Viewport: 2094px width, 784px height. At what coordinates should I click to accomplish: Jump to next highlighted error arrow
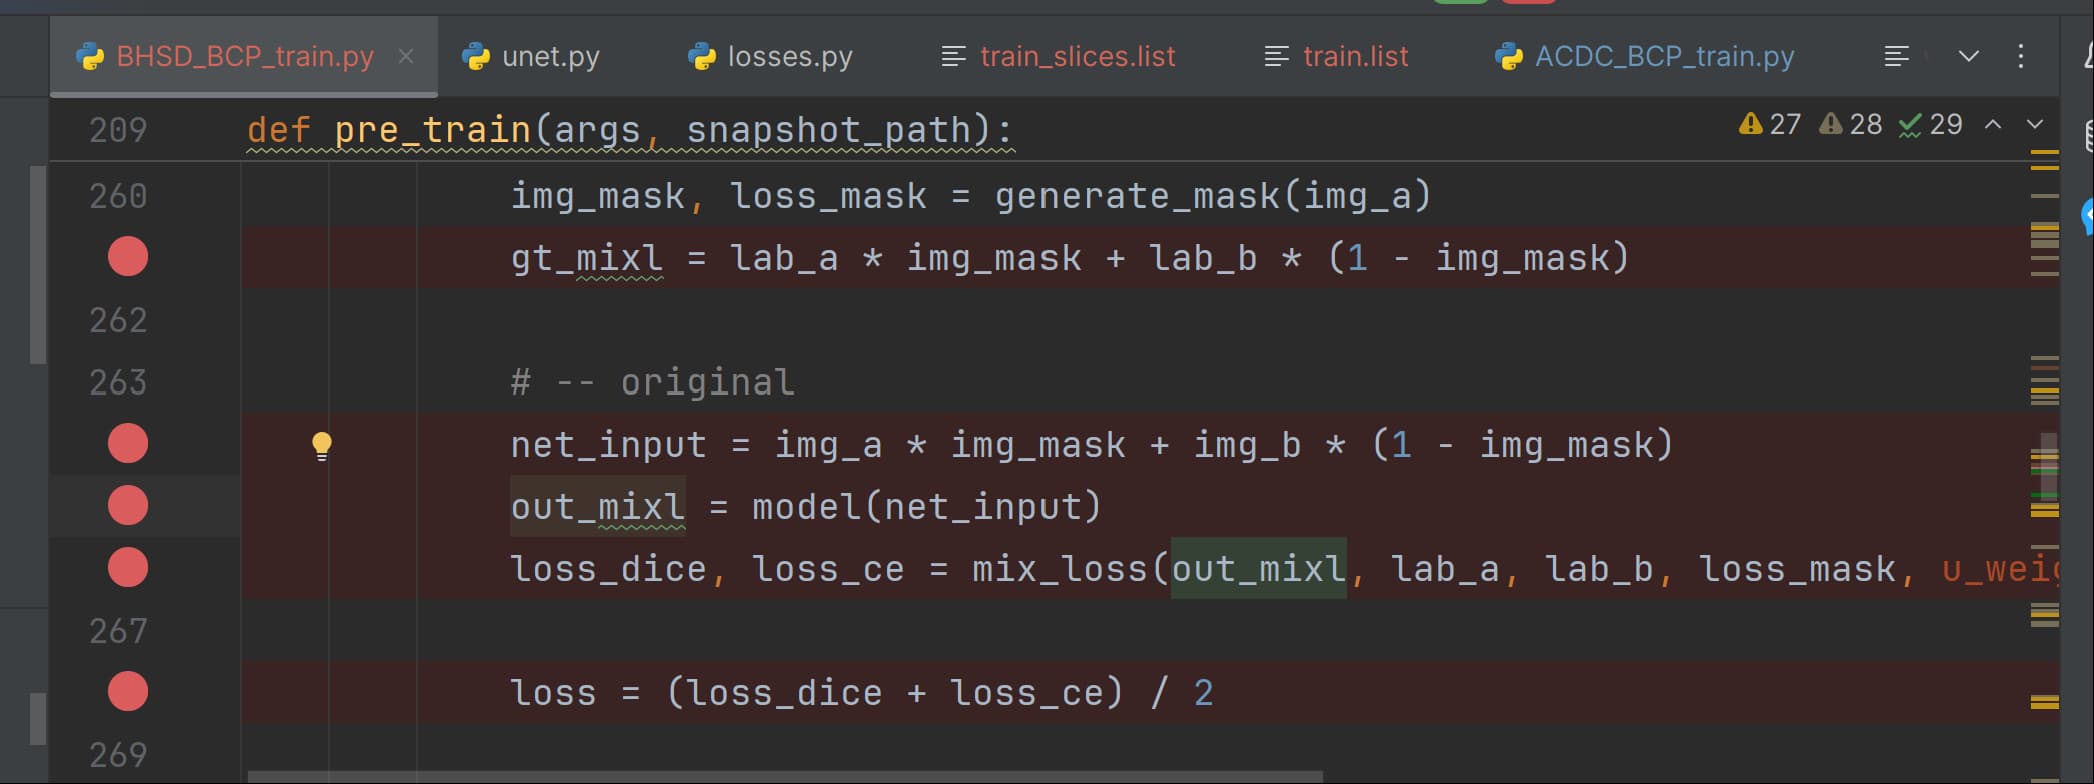2034,124
